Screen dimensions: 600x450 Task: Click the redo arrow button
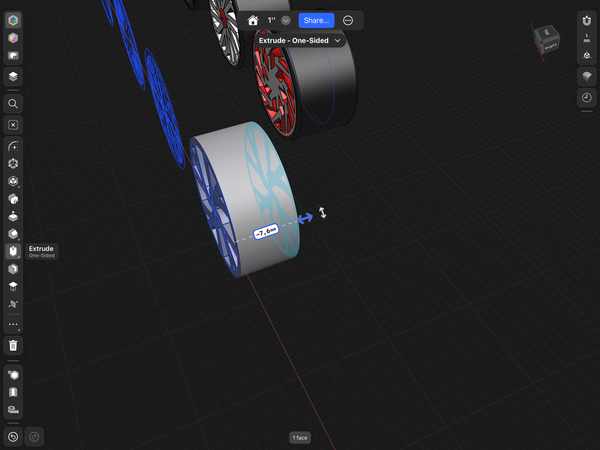(x=34, y=437)
